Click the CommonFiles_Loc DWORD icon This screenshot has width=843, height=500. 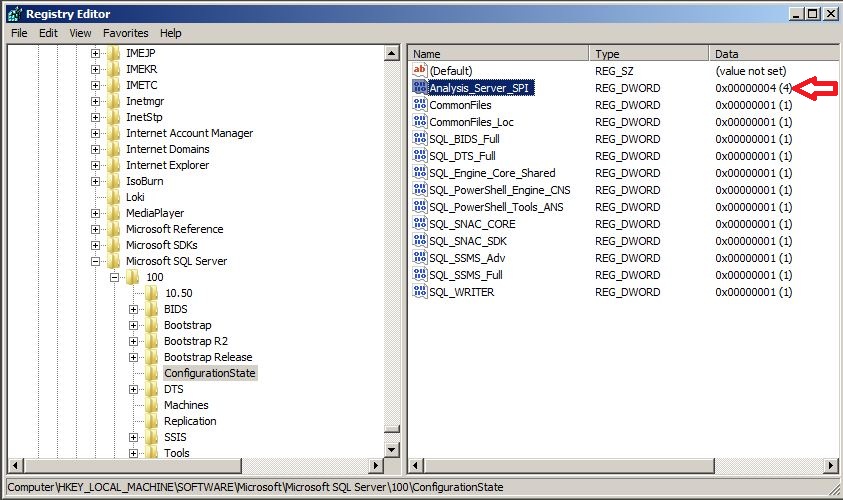(x=419, y=122)
